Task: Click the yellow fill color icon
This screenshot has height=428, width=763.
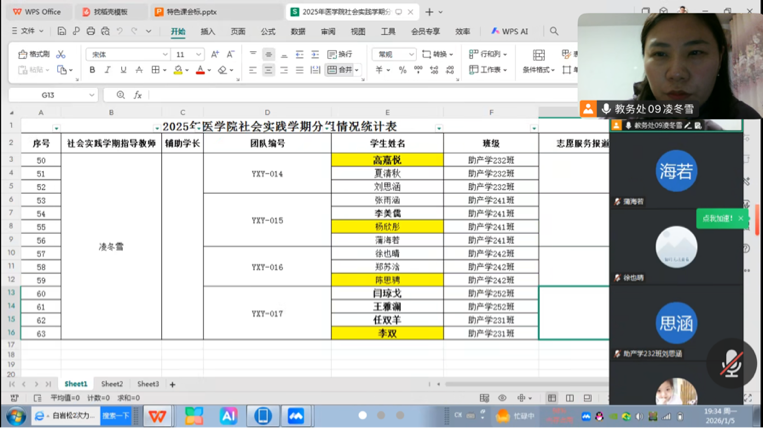Action: (178, 70)
